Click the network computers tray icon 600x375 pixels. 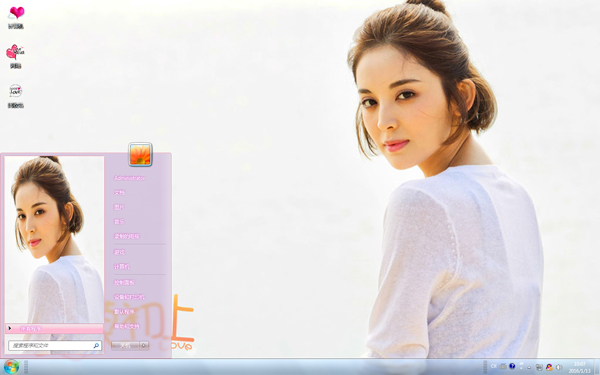(539, 367)
